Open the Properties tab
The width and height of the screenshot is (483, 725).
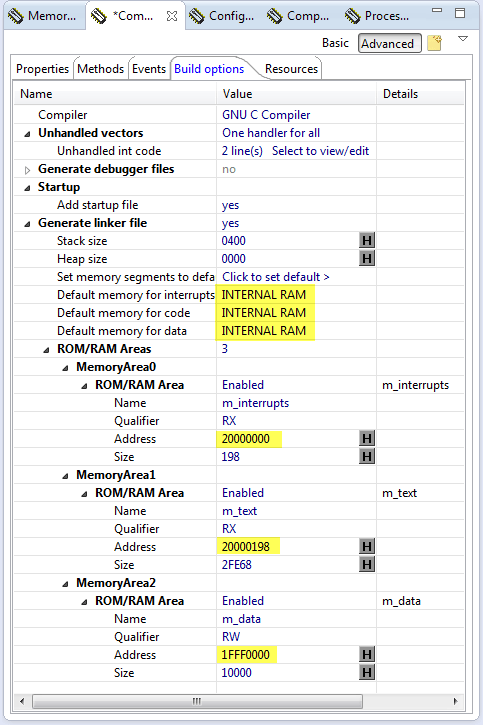click(x=42, y=69)
